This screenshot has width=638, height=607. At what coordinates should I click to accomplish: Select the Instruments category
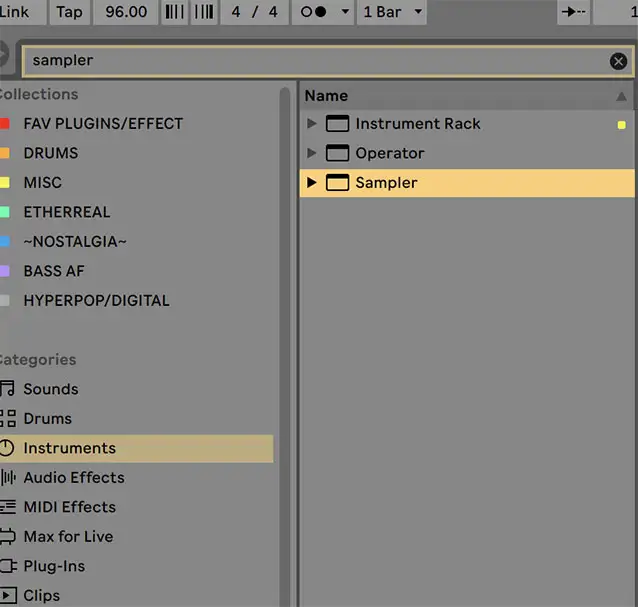click(x=69, y=448)
